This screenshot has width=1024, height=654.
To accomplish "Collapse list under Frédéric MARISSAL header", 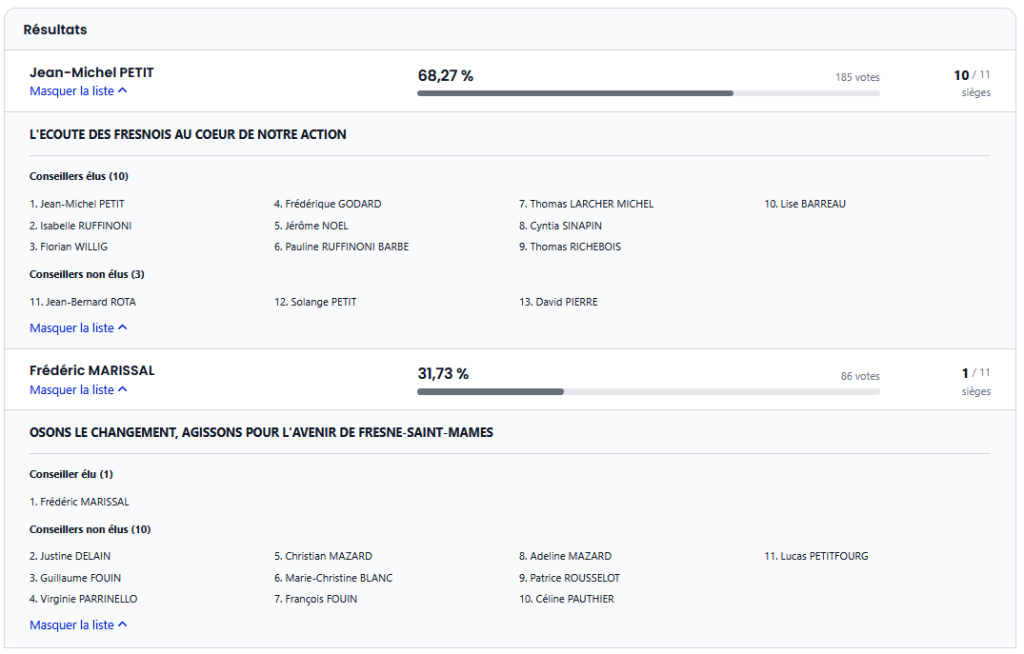I will [x=78, y=390].
